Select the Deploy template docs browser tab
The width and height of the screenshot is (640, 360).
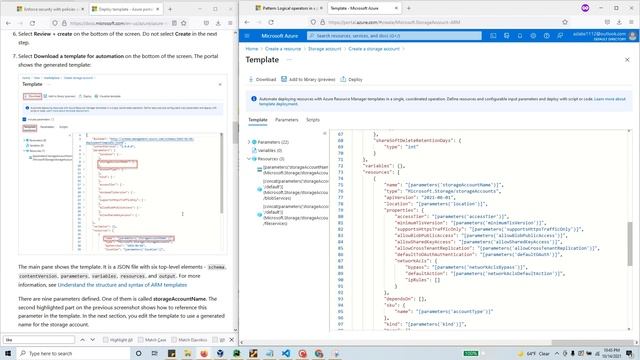pos(125,9)
